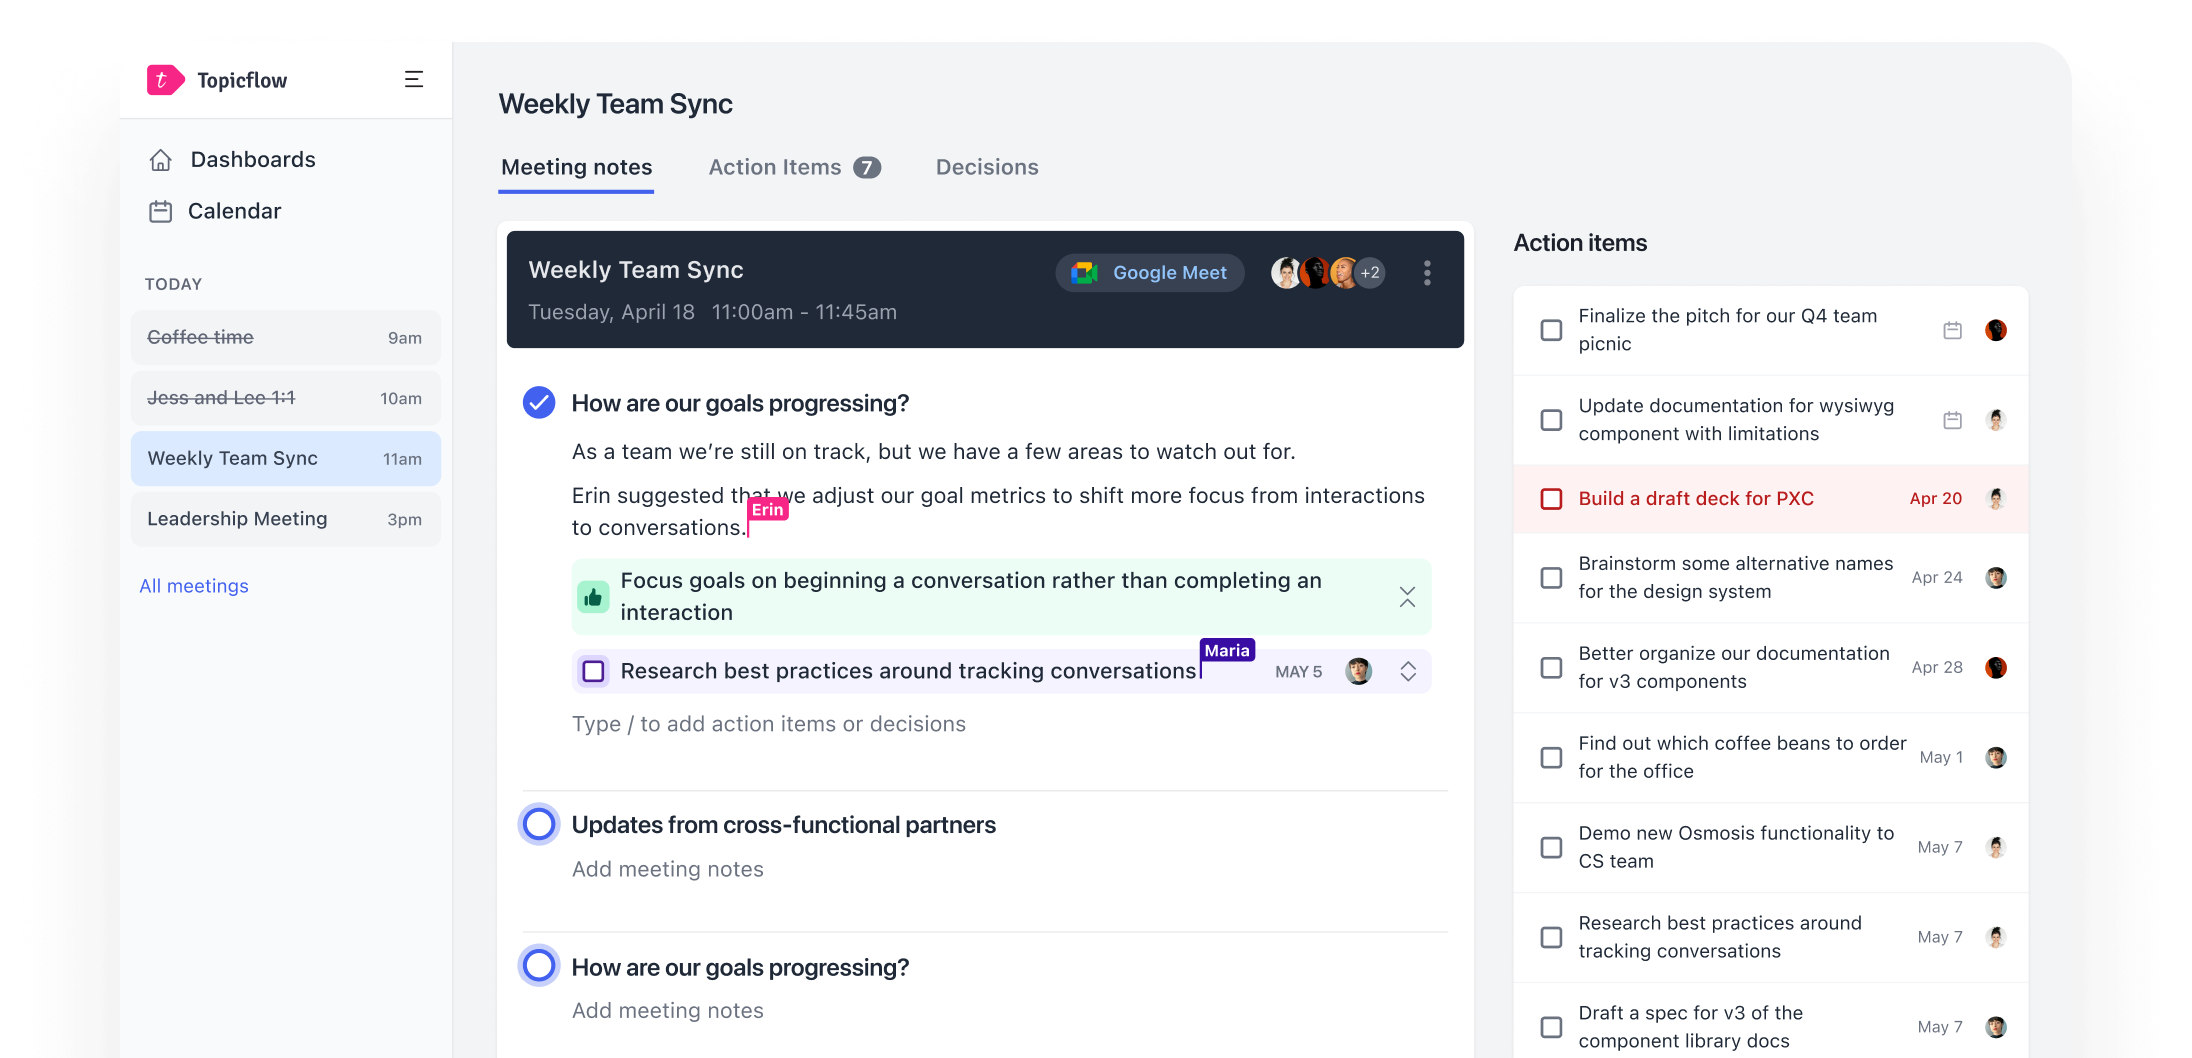Check Draft a spec for v3 item

tap(1551, 1028)
